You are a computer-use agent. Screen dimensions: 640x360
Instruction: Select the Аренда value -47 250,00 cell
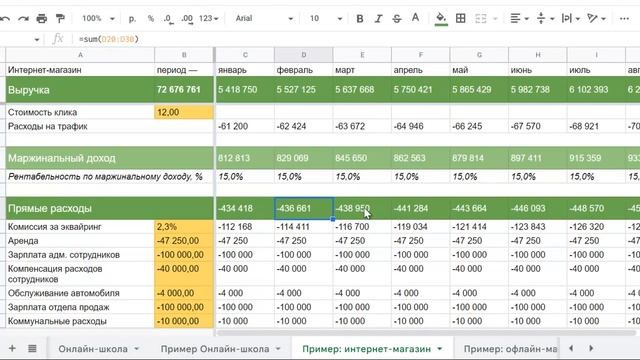(x=184, y=241)
